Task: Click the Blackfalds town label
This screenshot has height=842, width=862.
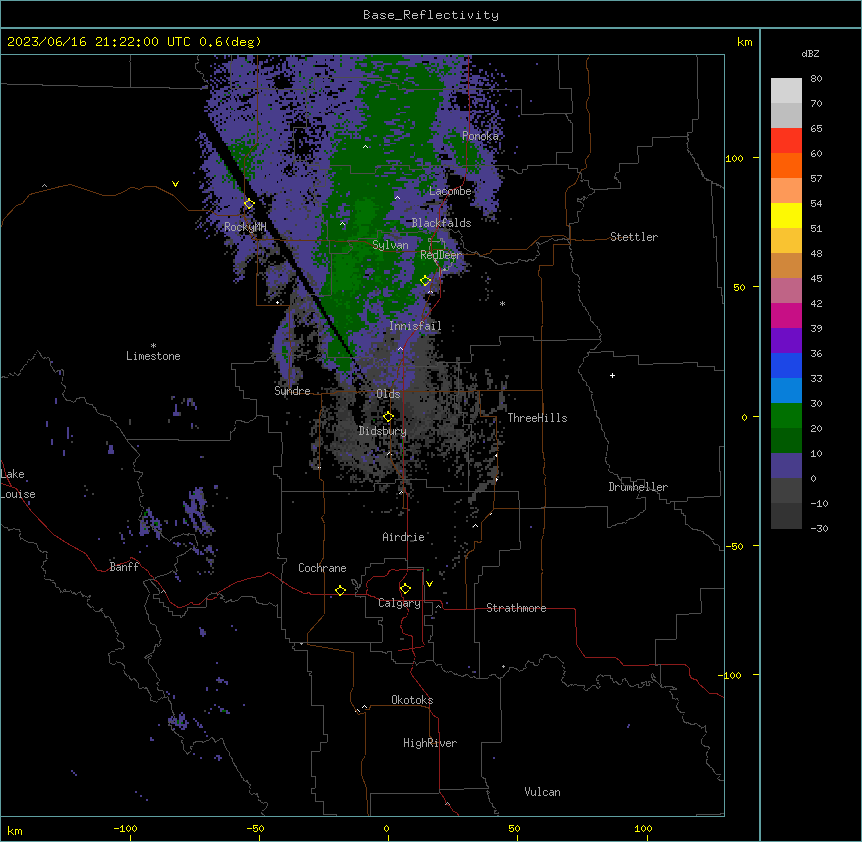Action: click(441, 223)
